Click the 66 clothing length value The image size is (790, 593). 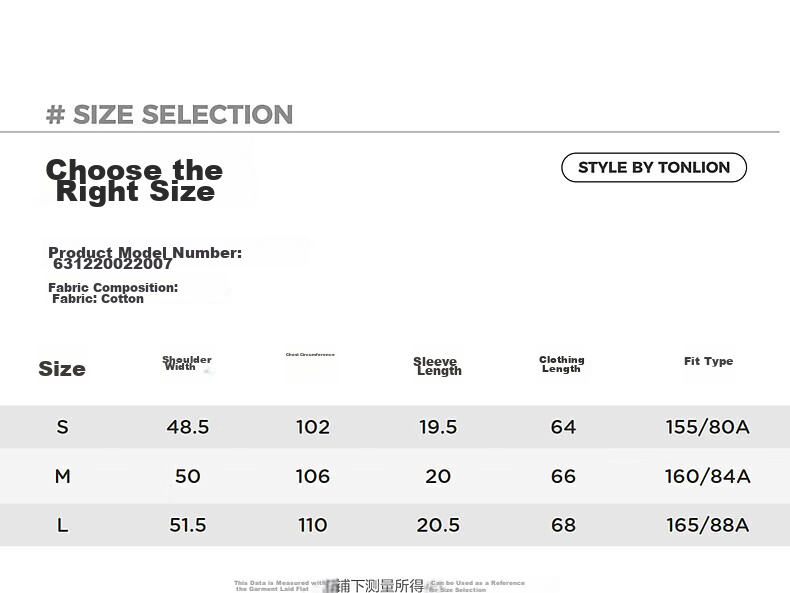(x=563, y=476)
